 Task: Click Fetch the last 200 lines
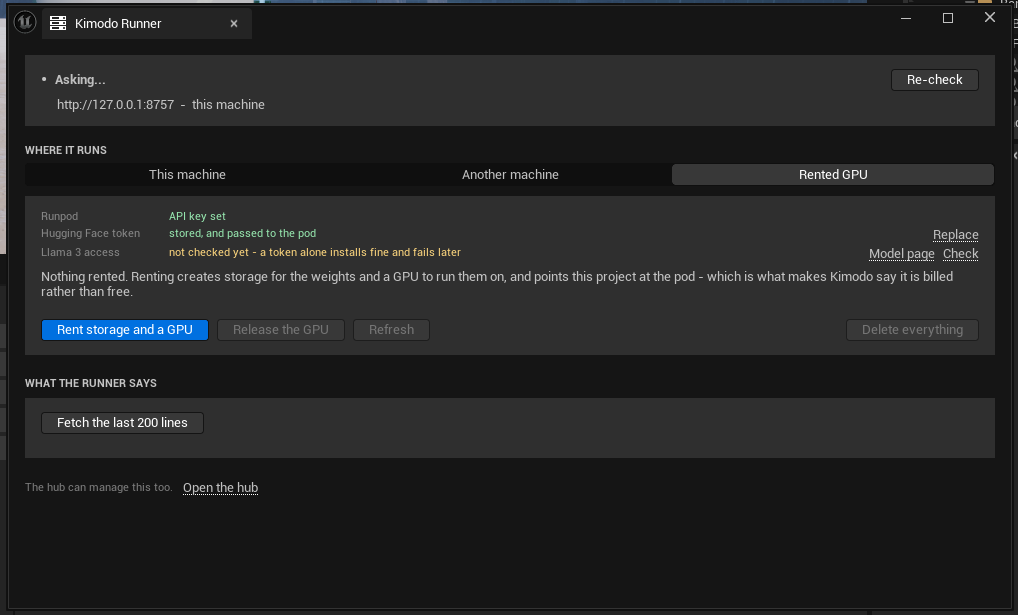click(122, 423)
